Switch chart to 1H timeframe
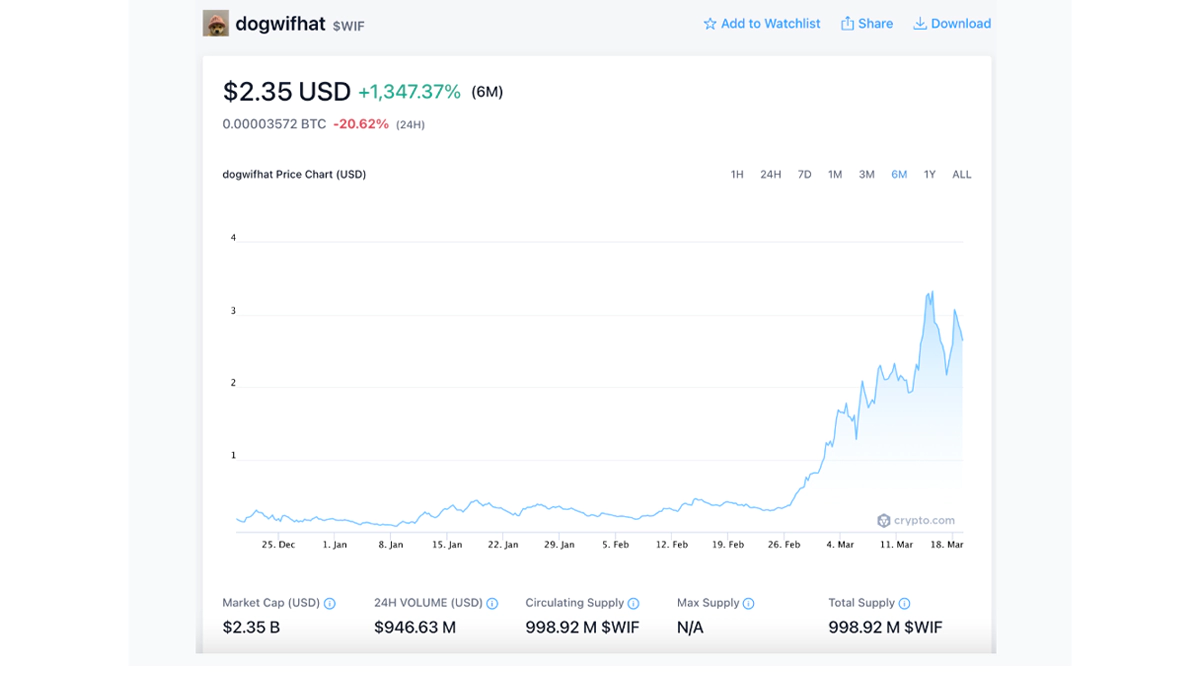This screenshot has height=675, width=1200. point(737,175)
